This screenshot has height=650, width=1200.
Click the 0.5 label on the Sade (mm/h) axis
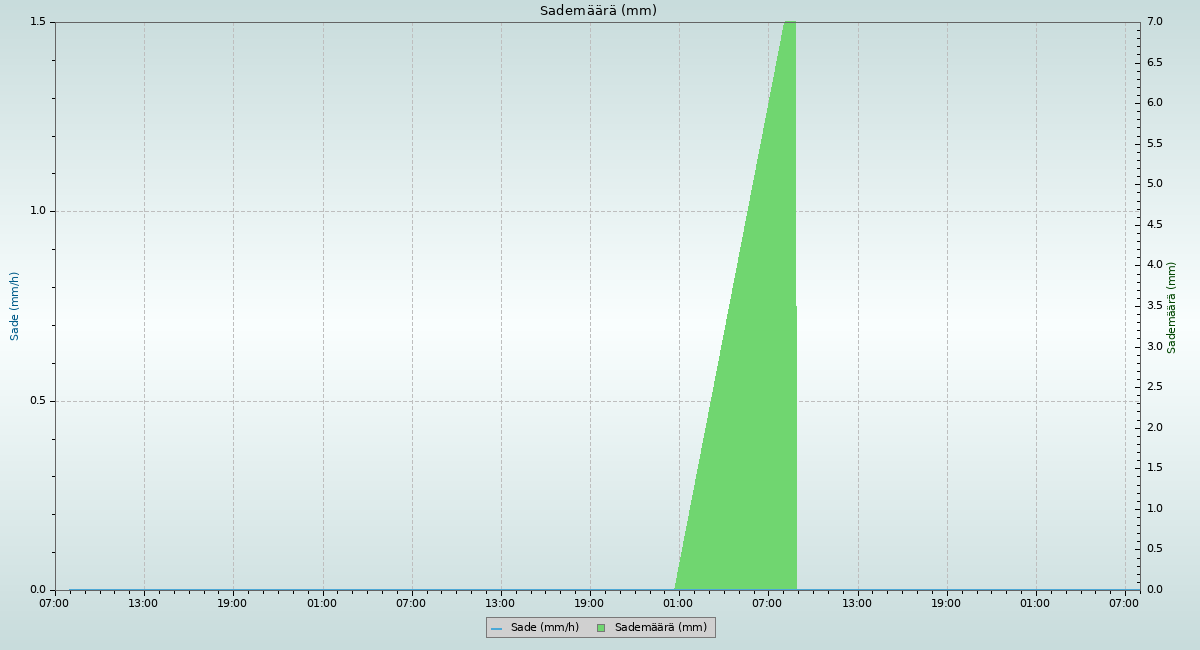(39, 401)
